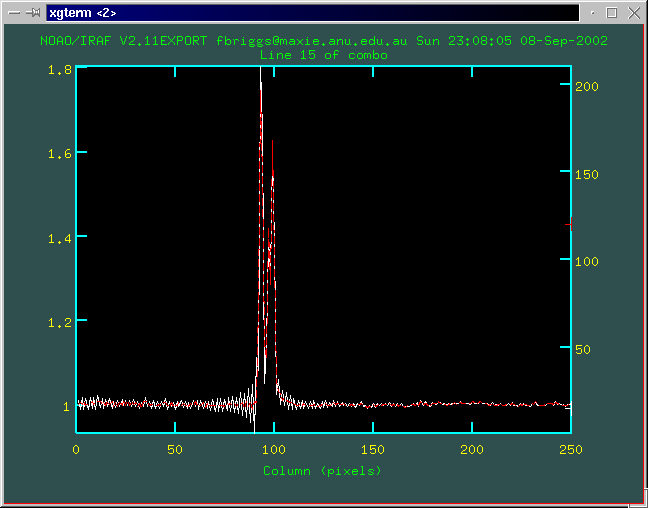
Task: Click right axis value 100
Action: [x=587, y=262]
